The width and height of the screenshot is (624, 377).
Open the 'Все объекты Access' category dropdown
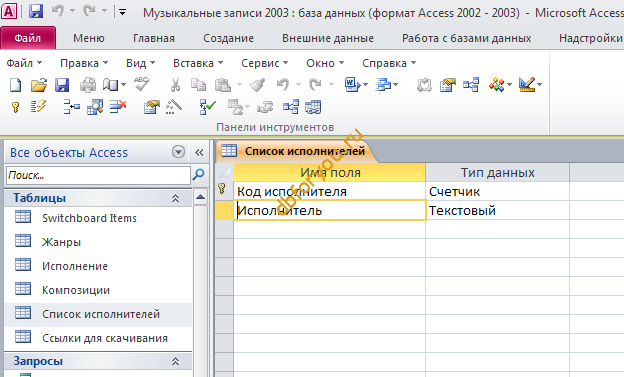click(178, 152)
